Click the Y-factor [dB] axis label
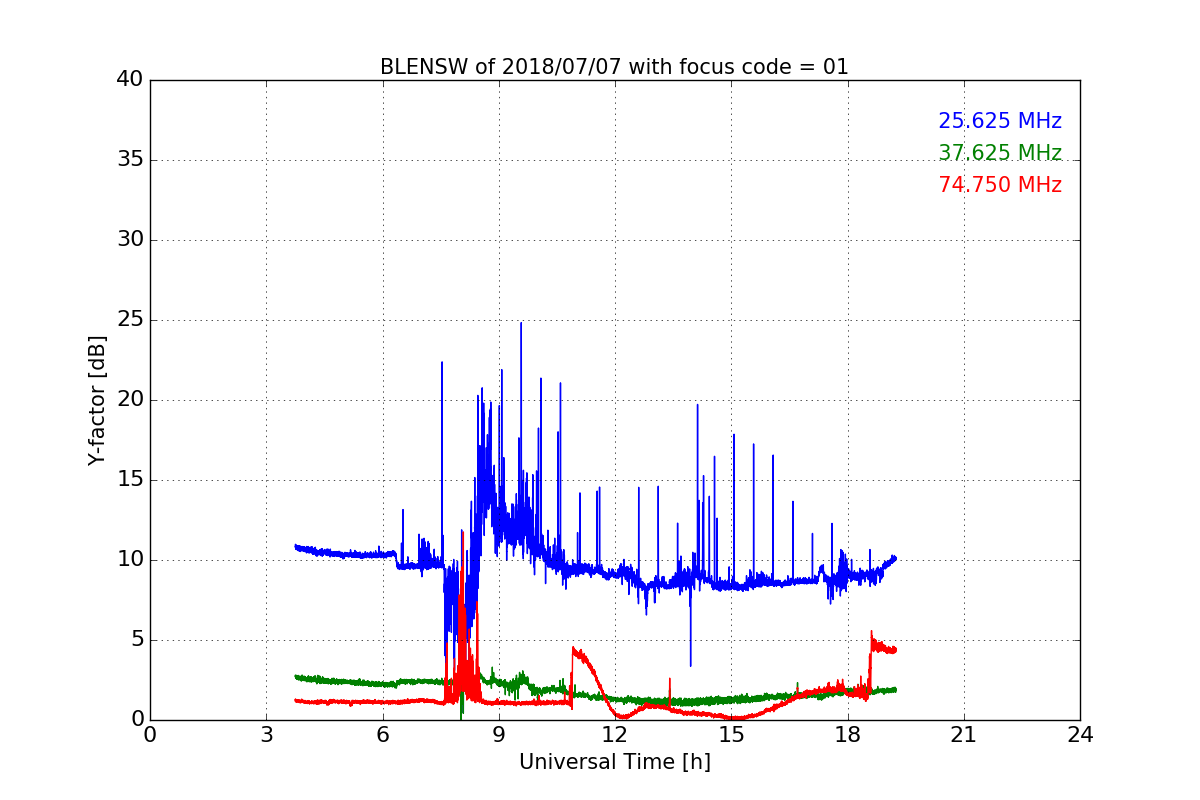The width and height of the screenshot is (1200, 800). pyautogui.click(x=97, y=400)
